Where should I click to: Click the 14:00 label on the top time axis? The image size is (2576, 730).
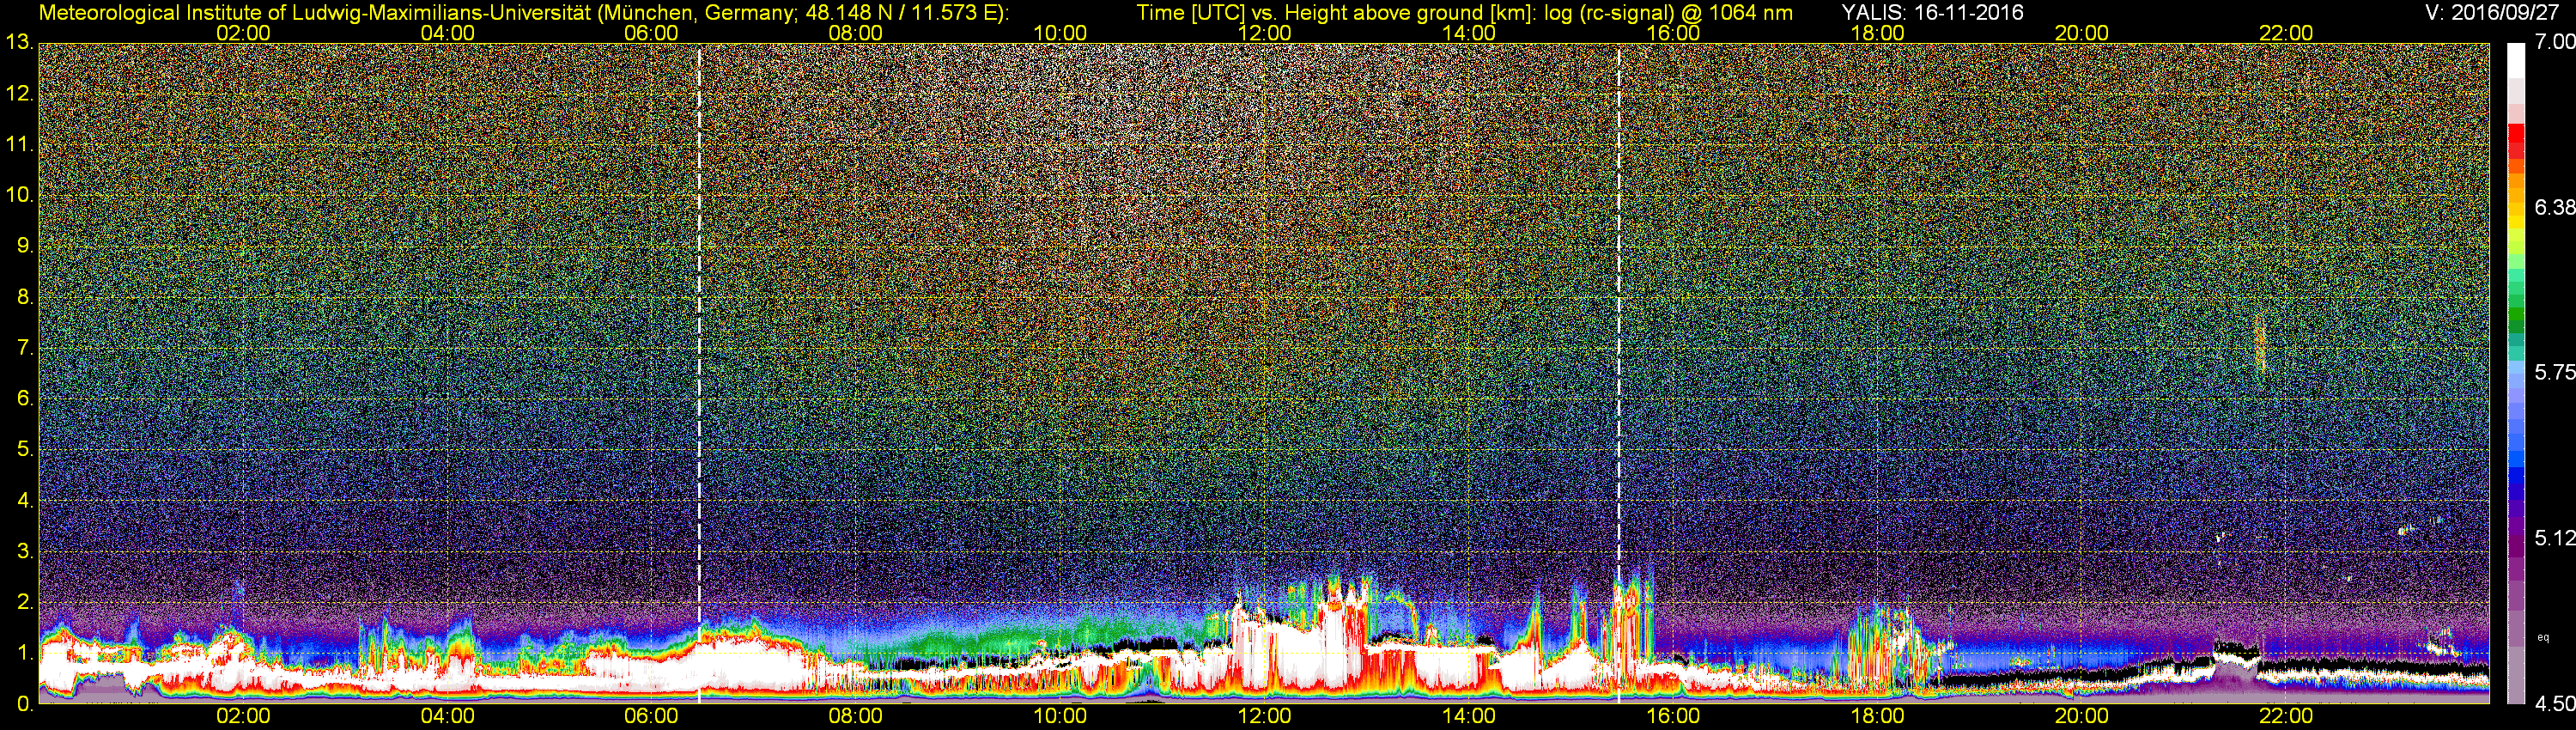point(1468,33)
